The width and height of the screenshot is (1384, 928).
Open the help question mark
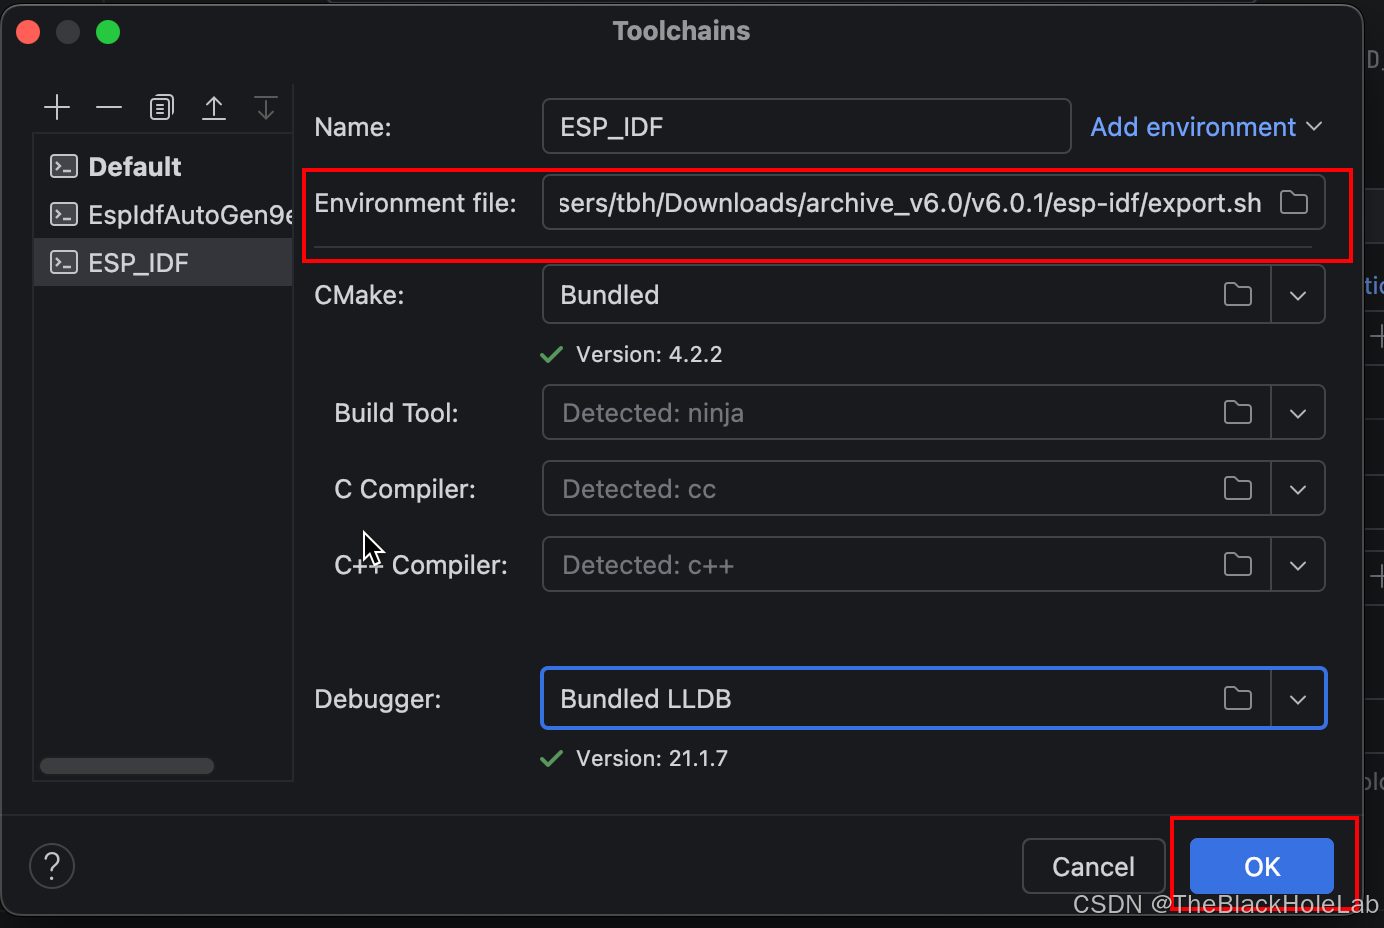[x=52, y=866]
